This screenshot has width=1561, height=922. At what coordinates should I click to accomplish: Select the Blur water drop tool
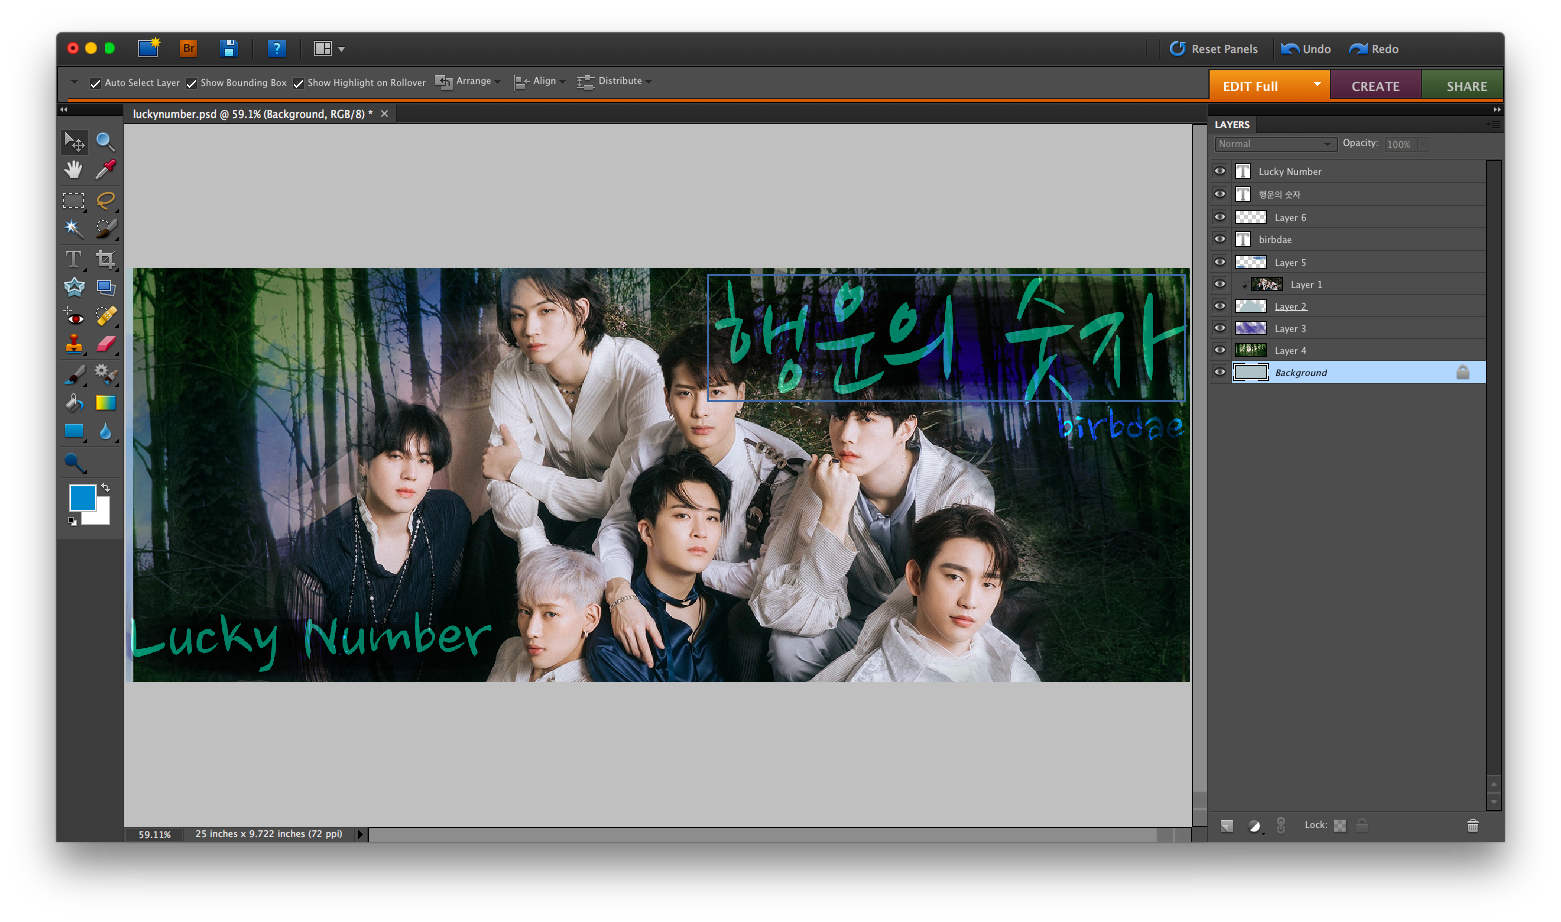pyautogui.click(x=105, y=431)
